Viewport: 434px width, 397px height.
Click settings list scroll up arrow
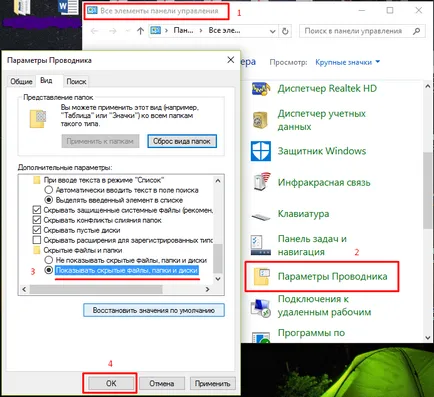[218, 181]
